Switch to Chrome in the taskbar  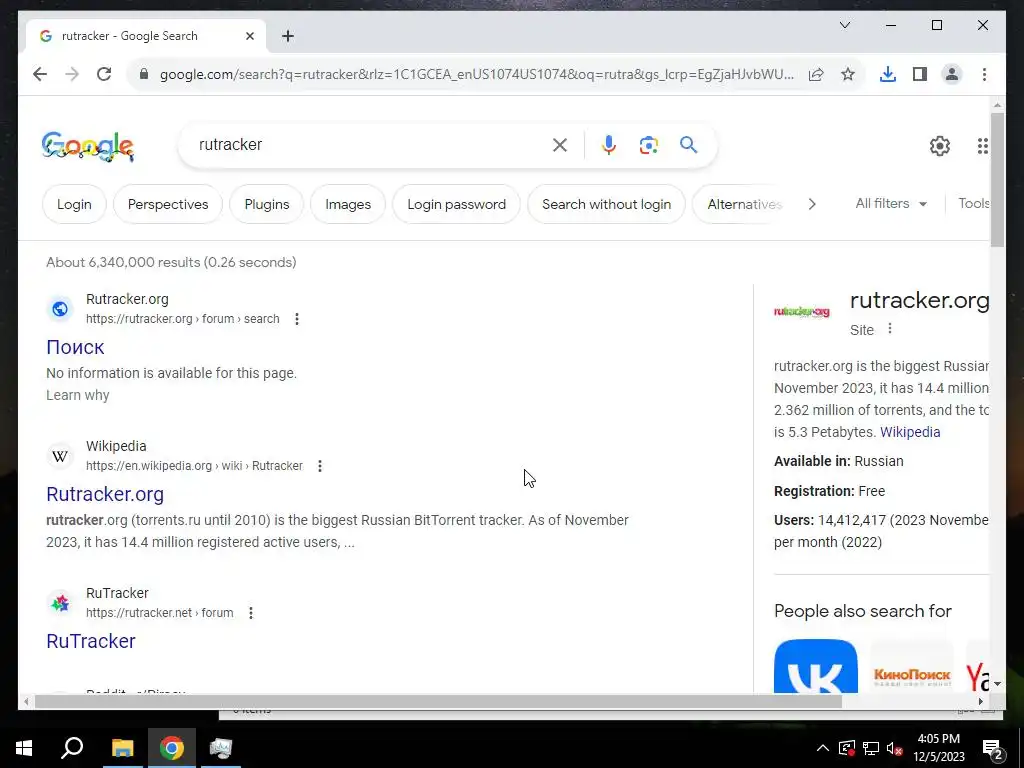point(172,748)
